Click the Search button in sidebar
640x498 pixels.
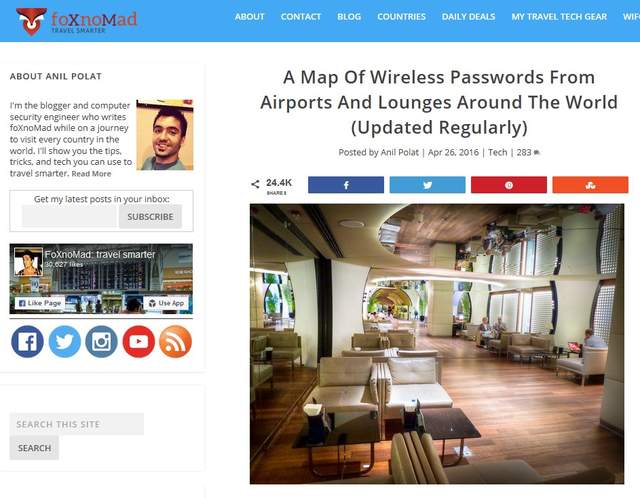(x=34, y=448)
